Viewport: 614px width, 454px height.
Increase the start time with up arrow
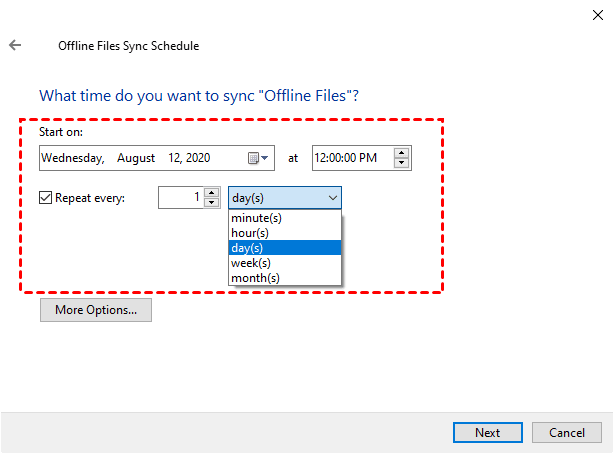(x=401, y=153)
